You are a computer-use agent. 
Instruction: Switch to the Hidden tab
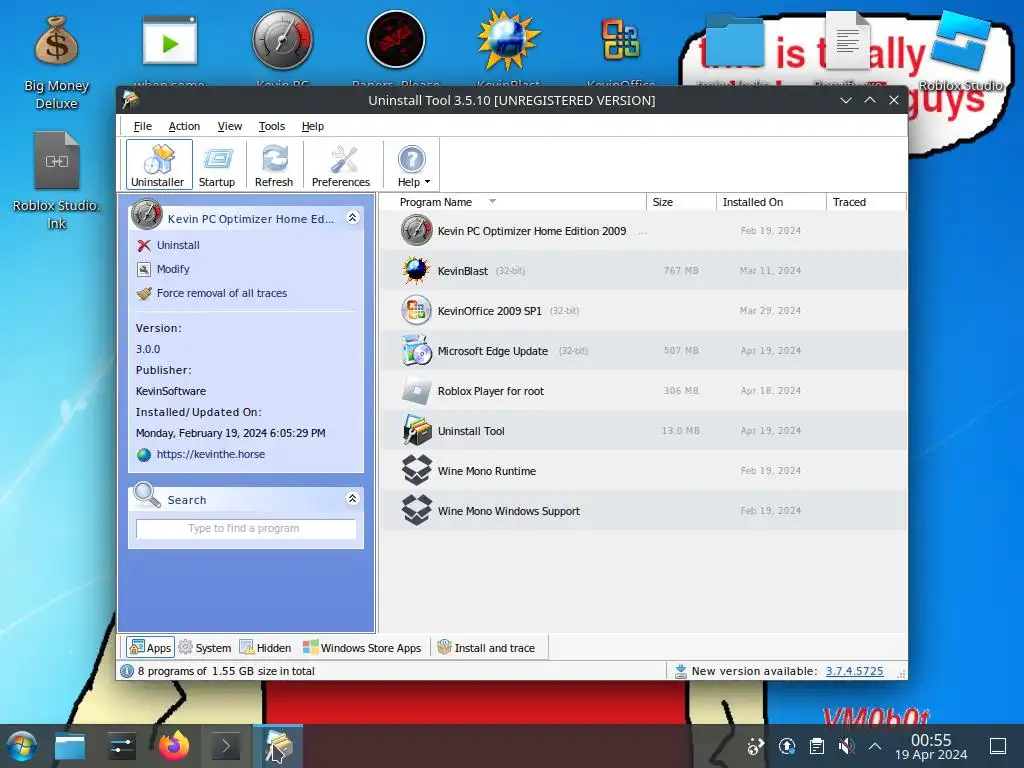[x=265, y=647]
